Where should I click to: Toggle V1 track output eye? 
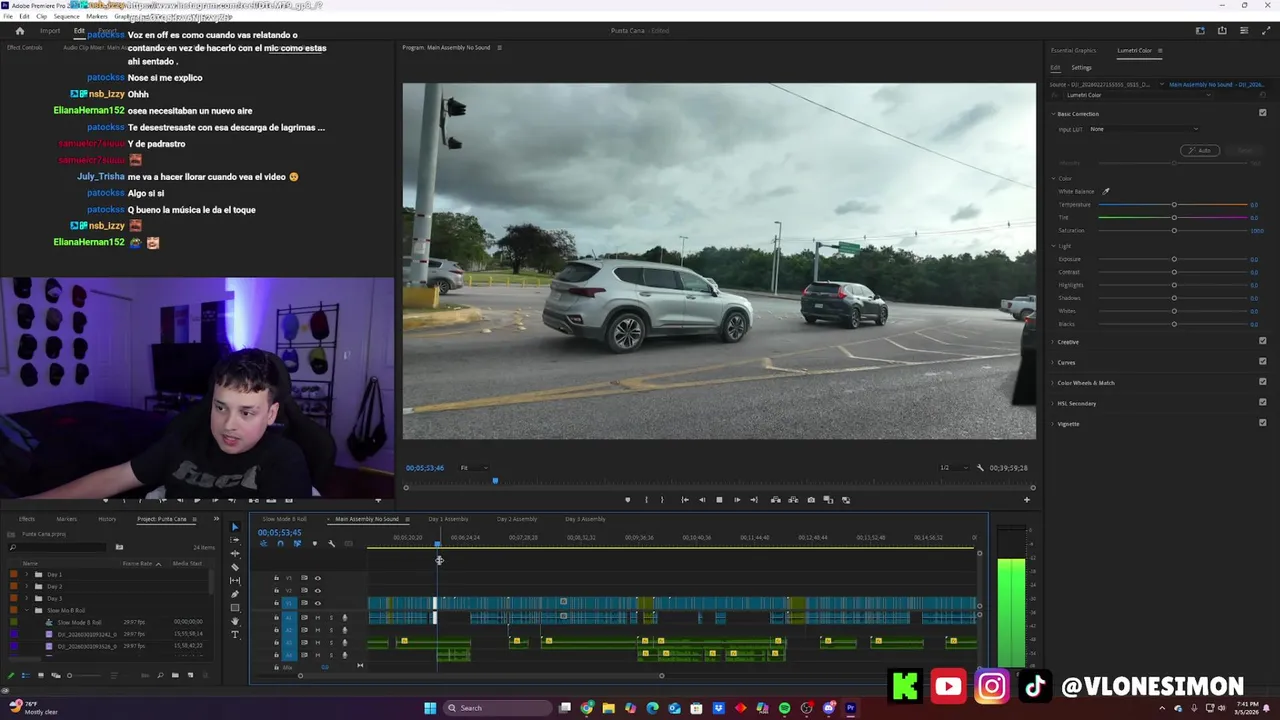click(x=318, y=603)
